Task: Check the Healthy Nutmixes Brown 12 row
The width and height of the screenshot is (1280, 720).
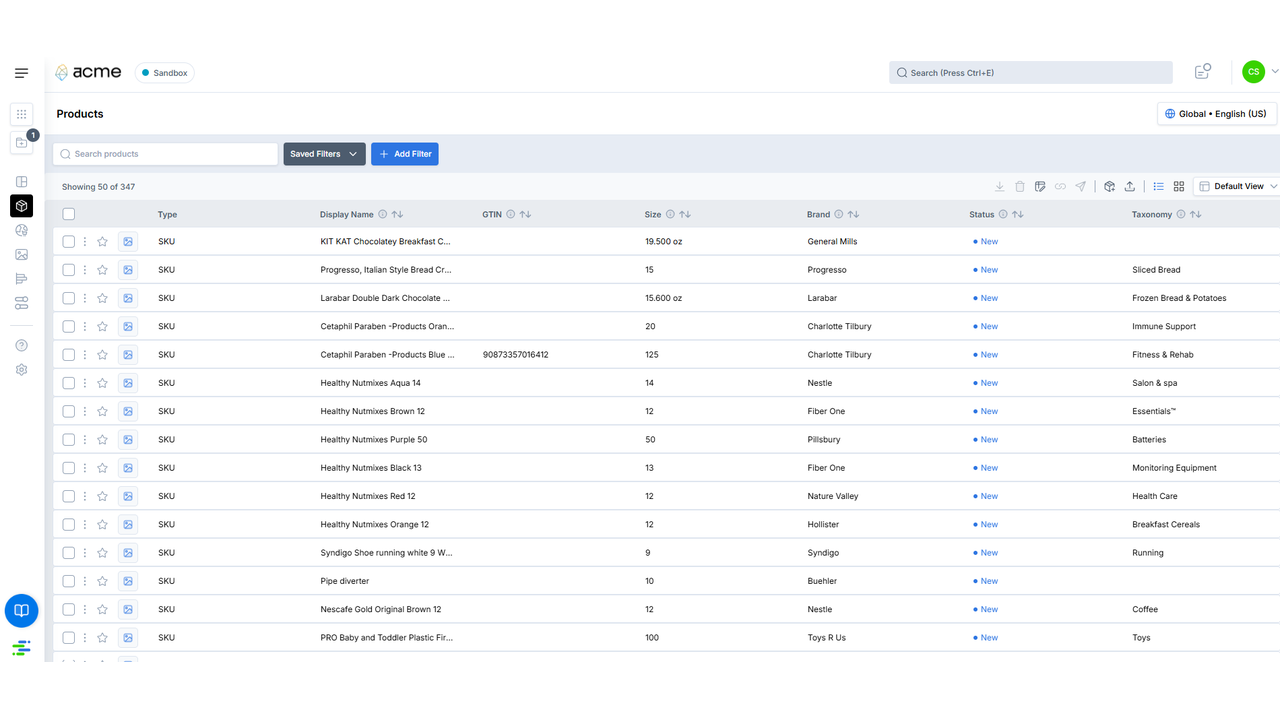Action: click(x=68, y=411)
